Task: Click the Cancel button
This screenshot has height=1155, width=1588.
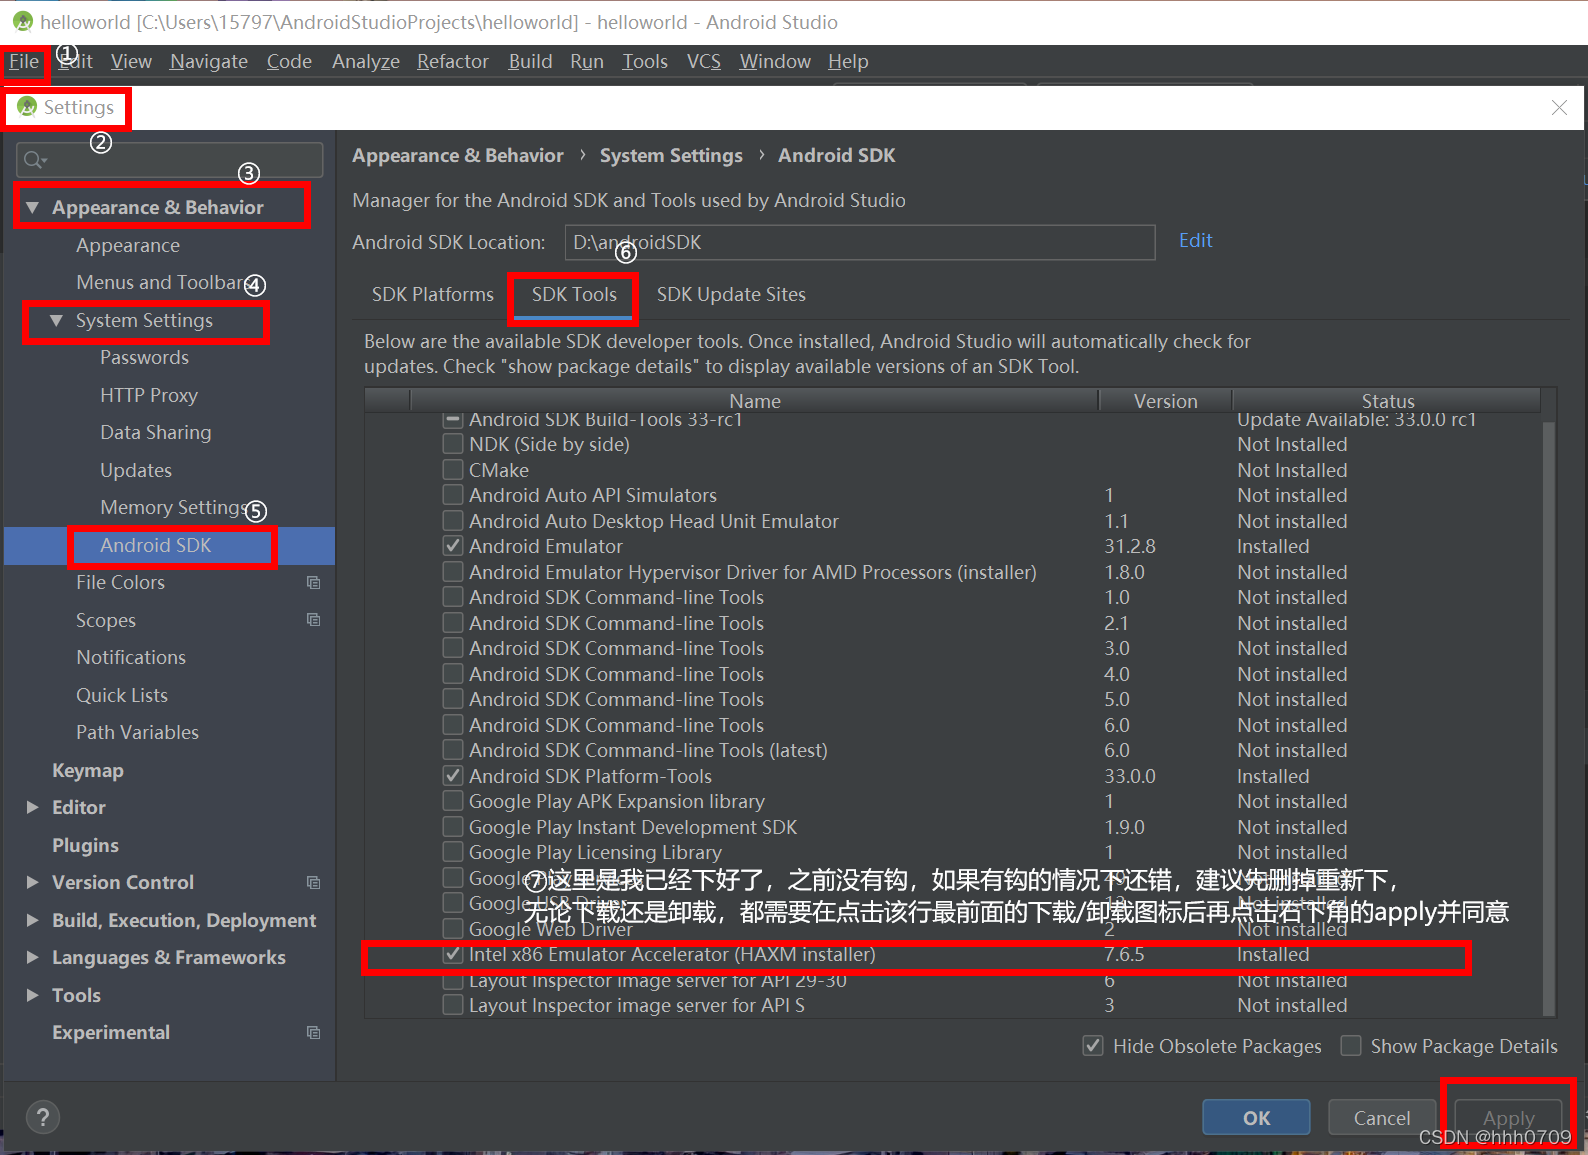Action: 1382,1118
